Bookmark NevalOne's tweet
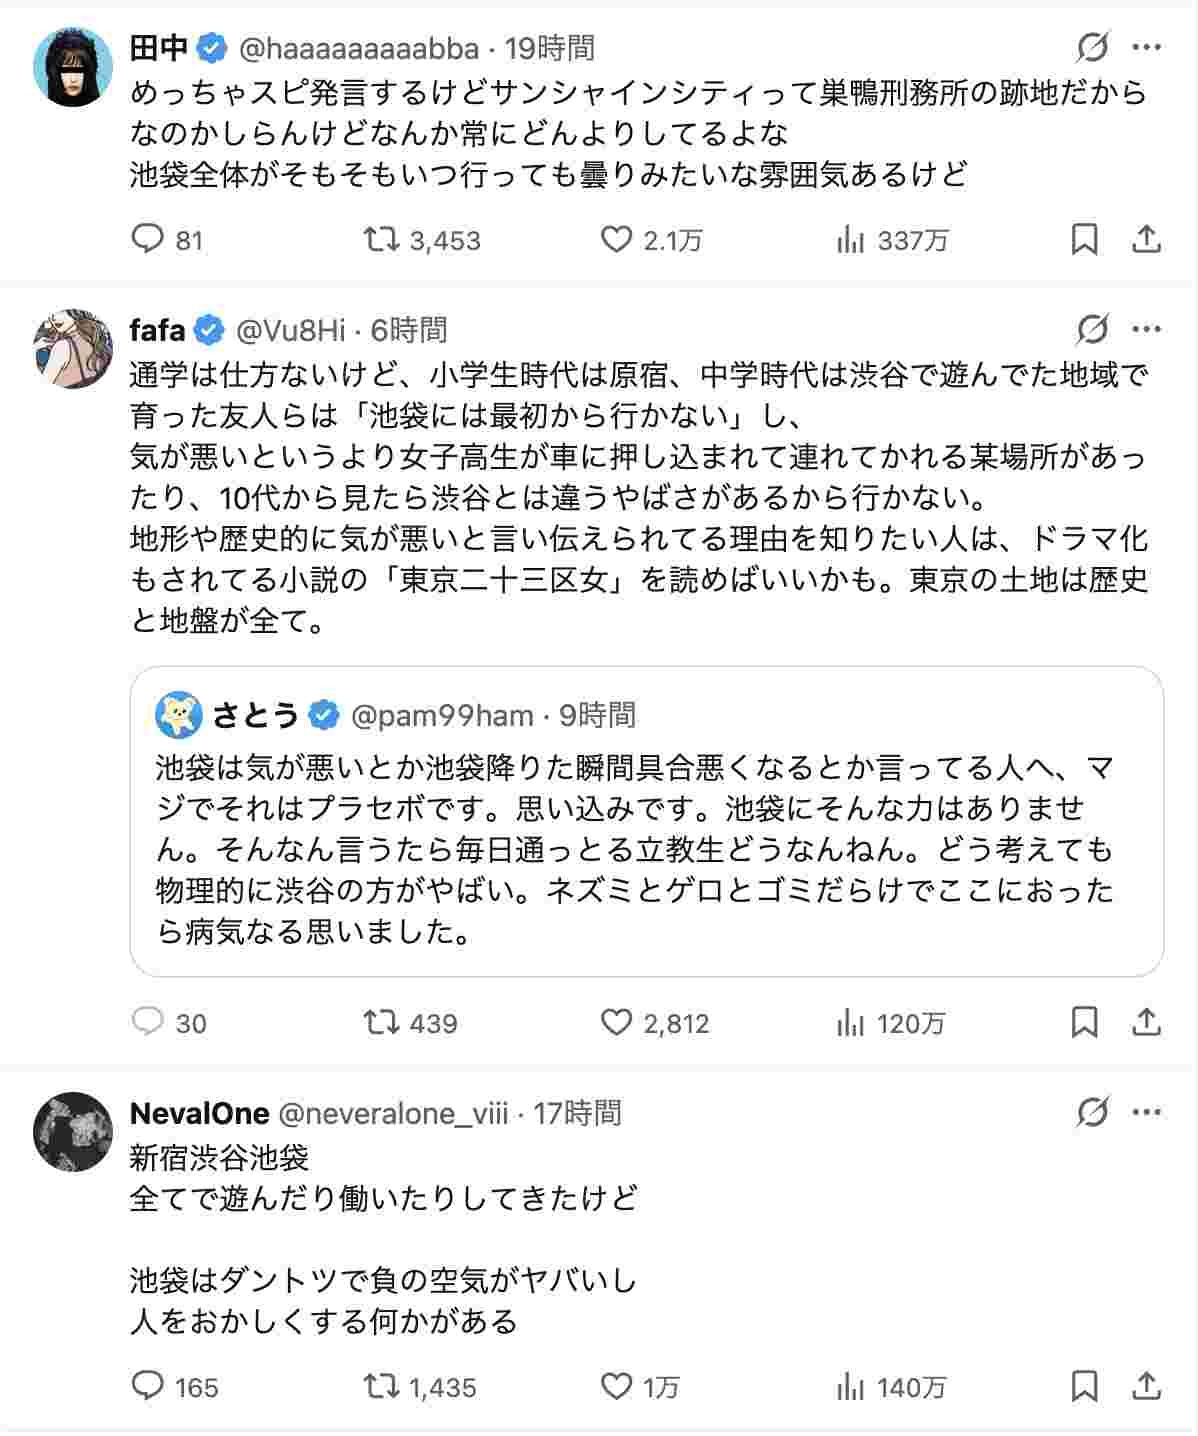The width and height of the screenshot is (1198, 1436). (x=1084, y=1386)
